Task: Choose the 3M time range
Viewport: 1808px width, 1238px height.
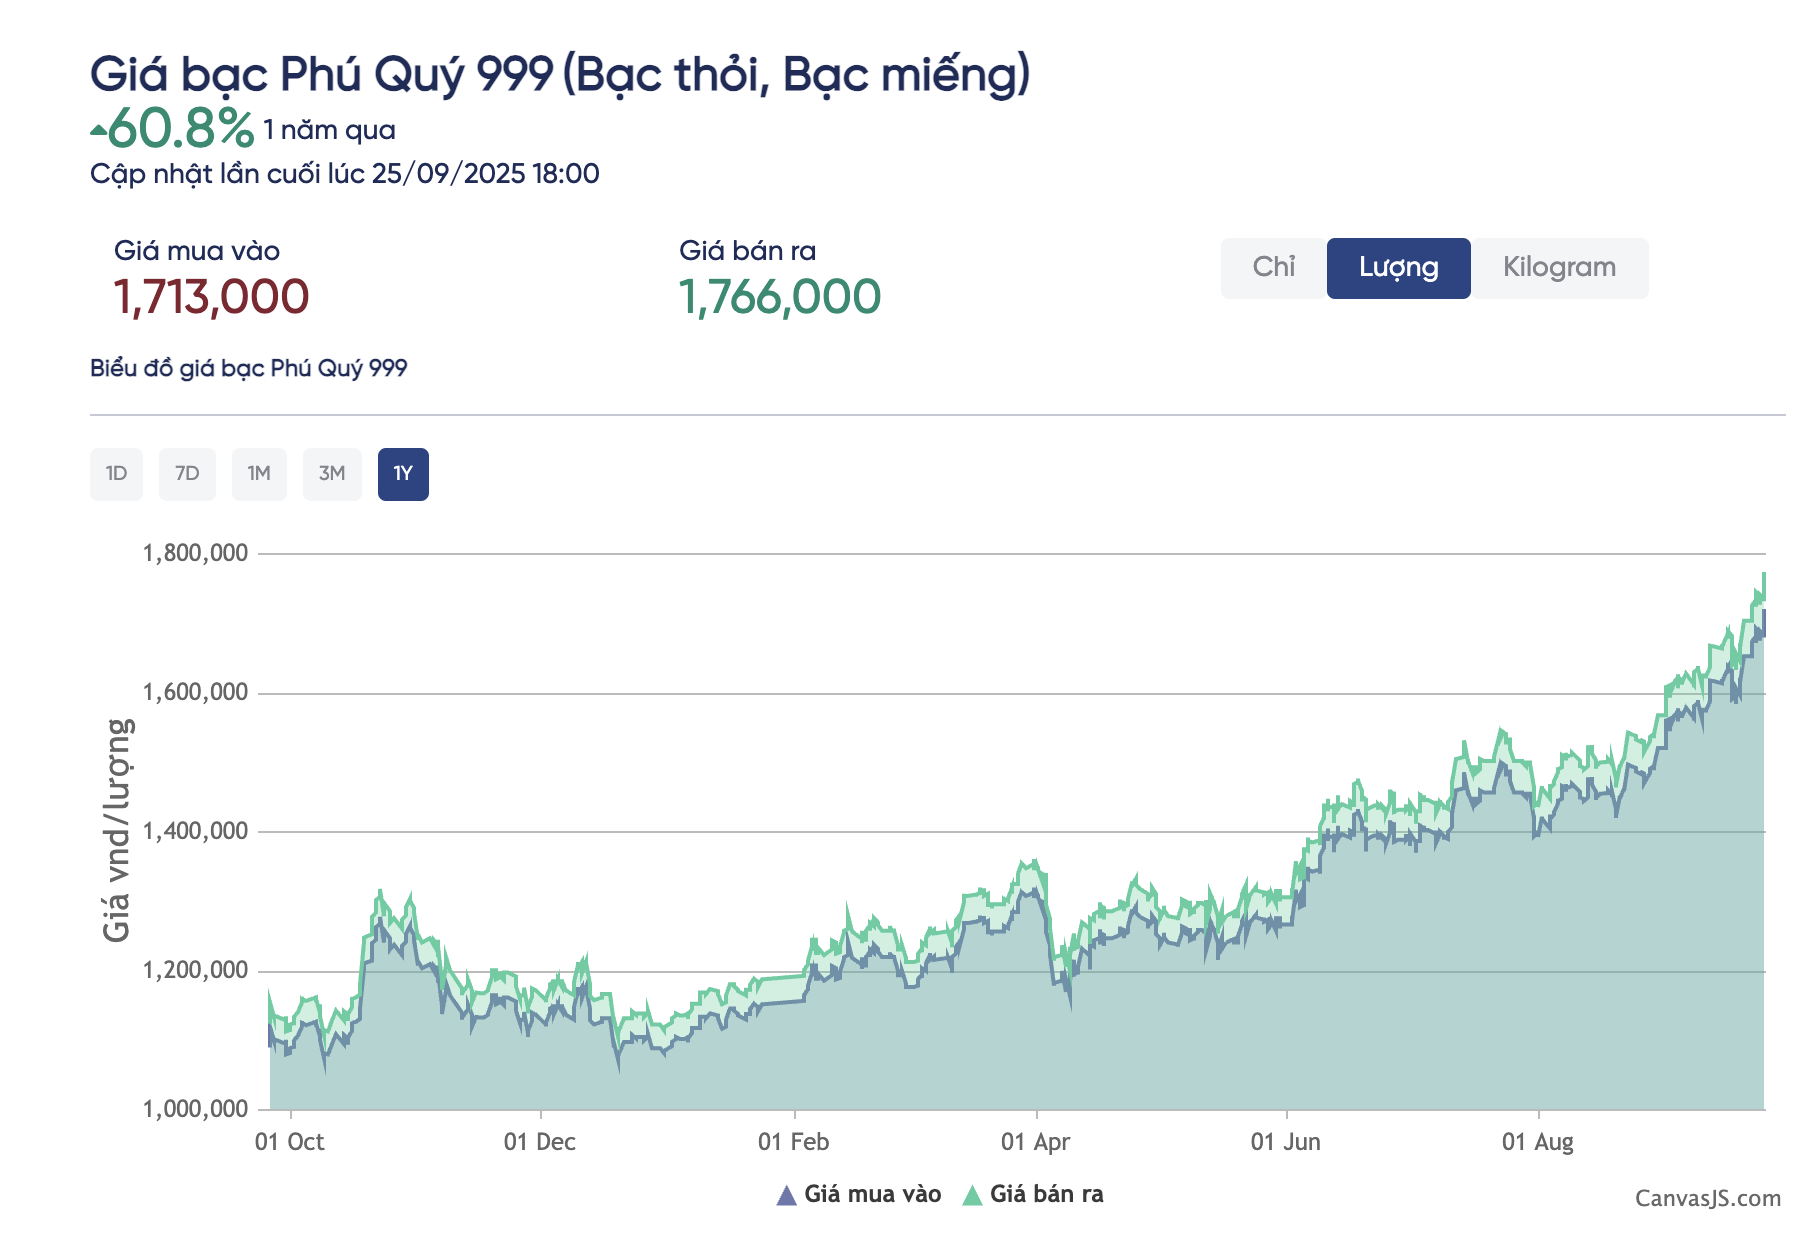Action: [x=332, y=474]
